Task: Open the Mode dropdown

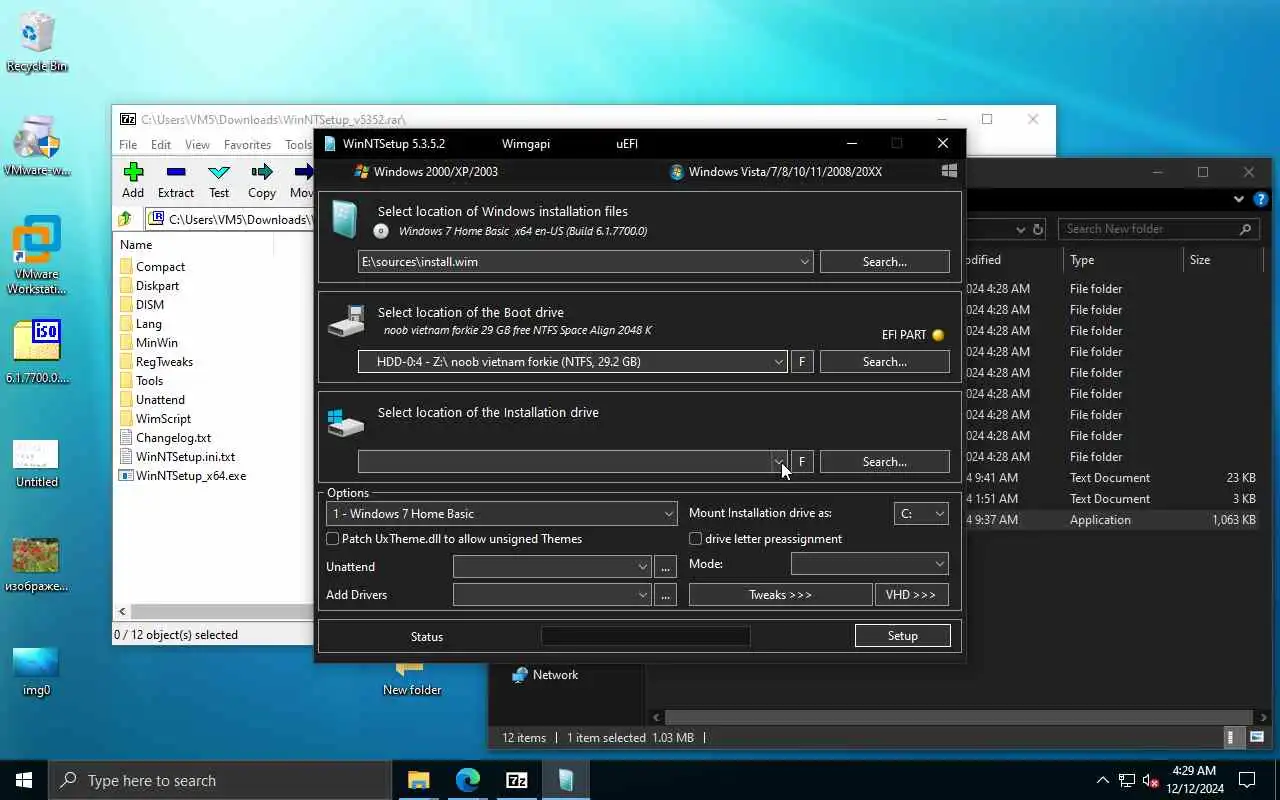Action: coord(869,564)
